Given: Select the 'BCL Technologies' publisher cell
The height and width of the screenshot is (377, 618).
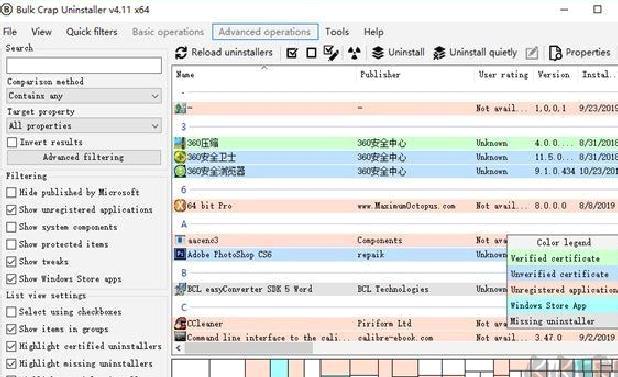Looking at the screenshot, I should coord(393,289).
